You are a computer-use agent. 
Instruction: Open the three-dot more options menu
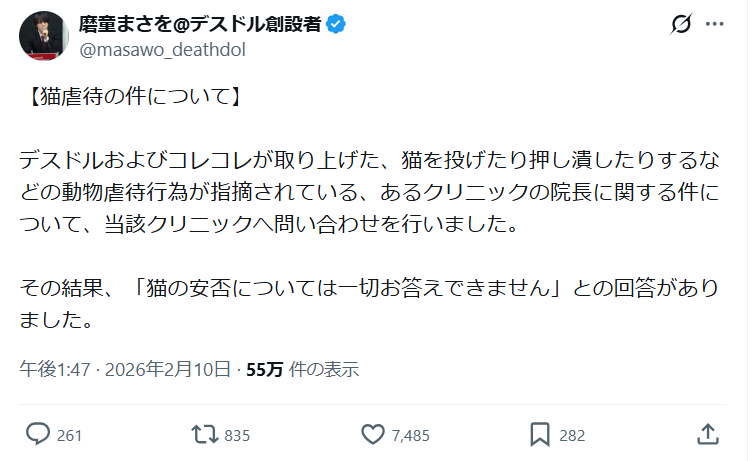point(714,24)
